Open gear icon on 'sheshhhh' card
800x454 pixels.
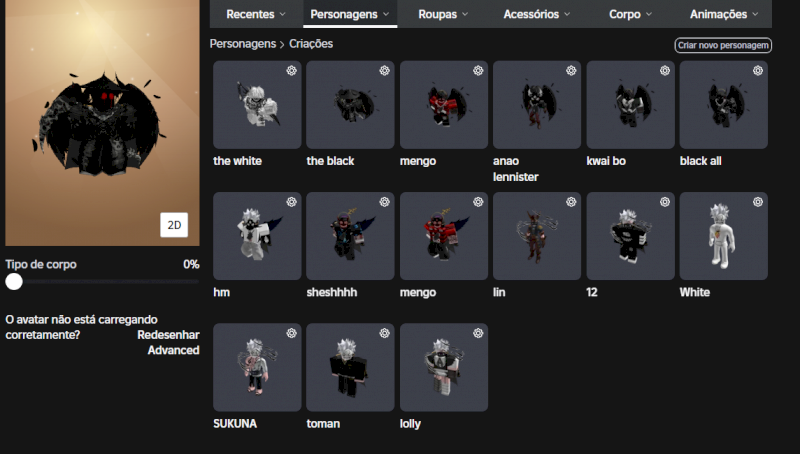click(x=385, y=202)
